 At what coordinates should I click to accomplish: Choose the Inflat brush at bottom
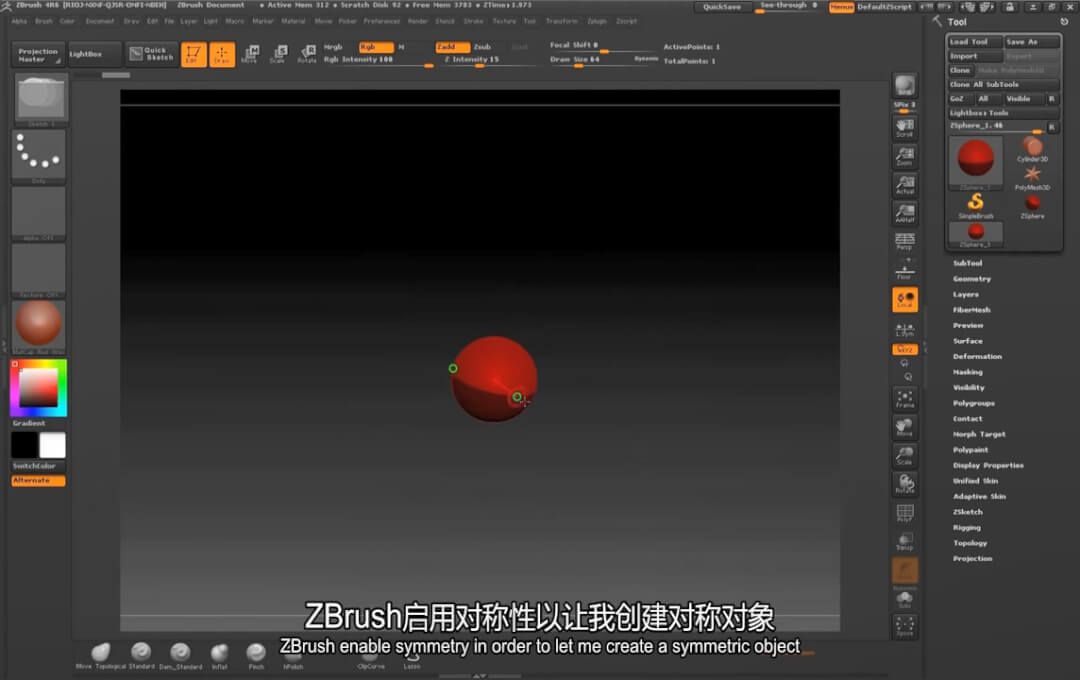(219, 655)
